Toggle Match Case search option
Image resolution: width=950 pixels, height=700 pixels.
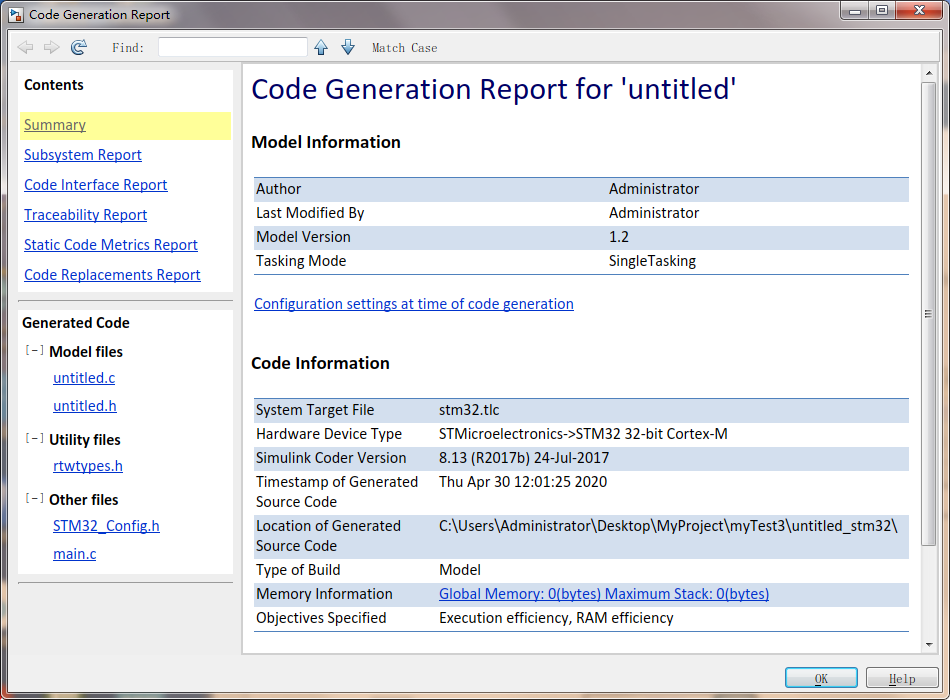pos(404,48)
